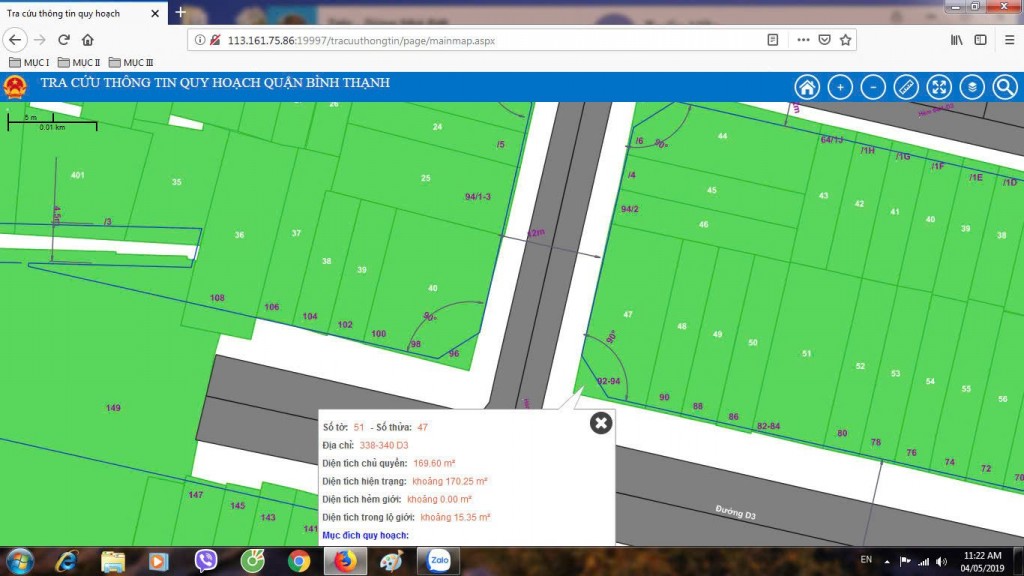Select parcel 149 on the map
Image resolution: width=1024 pixels, height=576 pixels.
pos(113,408)
